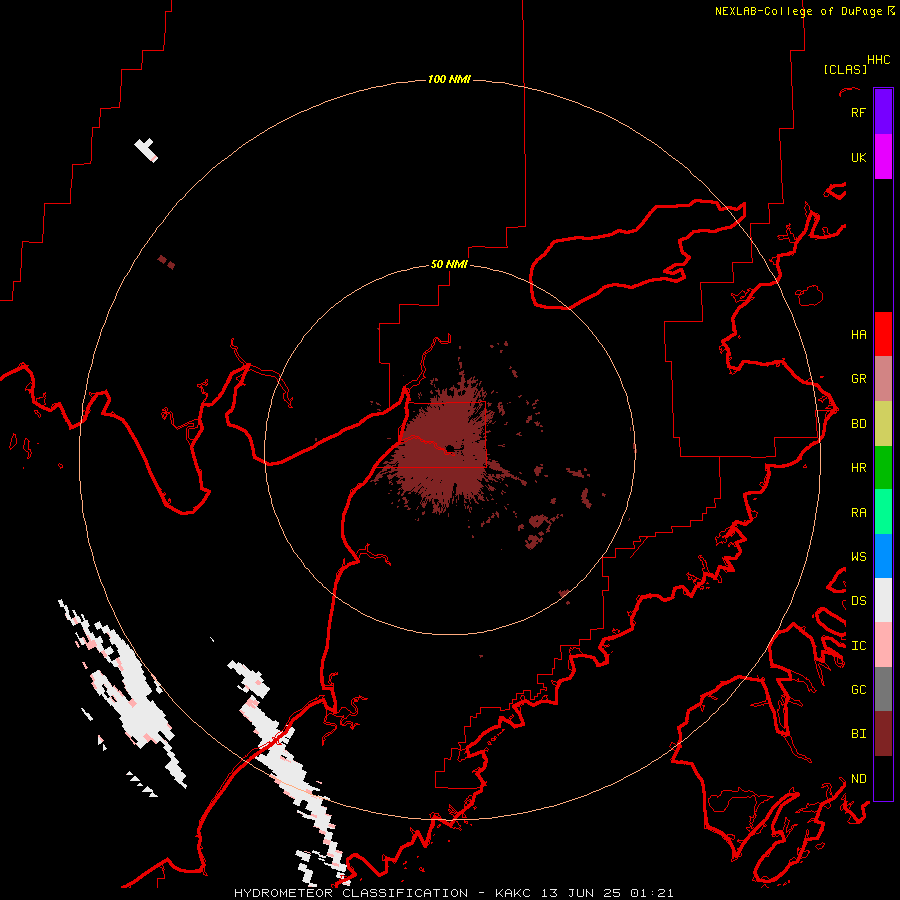This screenshot has width=900, height=900.
Task: Click the ND legend label
Action: [858, 779]
